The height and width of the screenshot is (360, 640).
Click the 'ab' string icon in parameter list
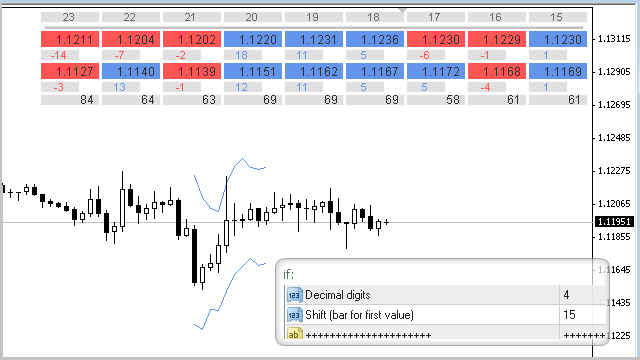pyautogui.click(x=294, y=334)
